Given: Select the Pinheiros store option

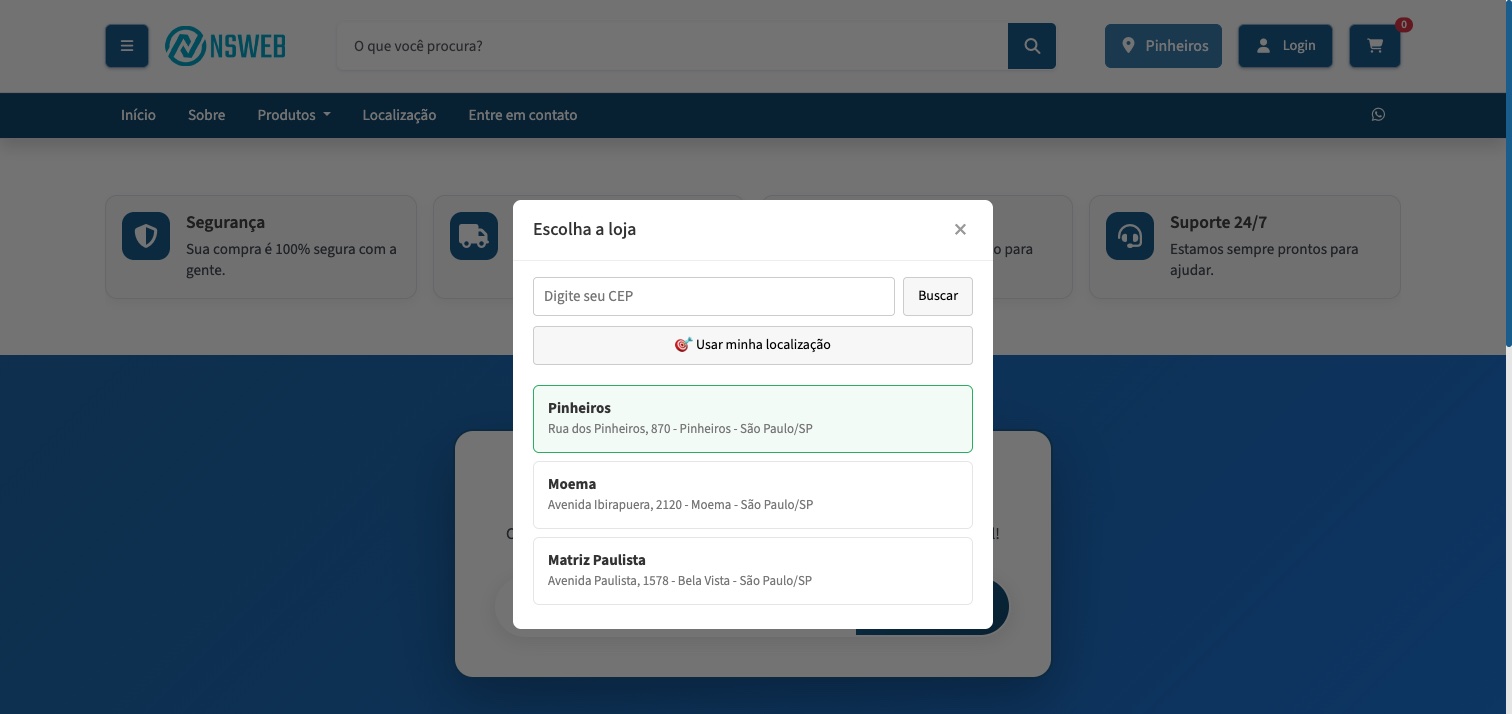Looking at the screenshot, I should pyautogui.click(x=753, y=419).
